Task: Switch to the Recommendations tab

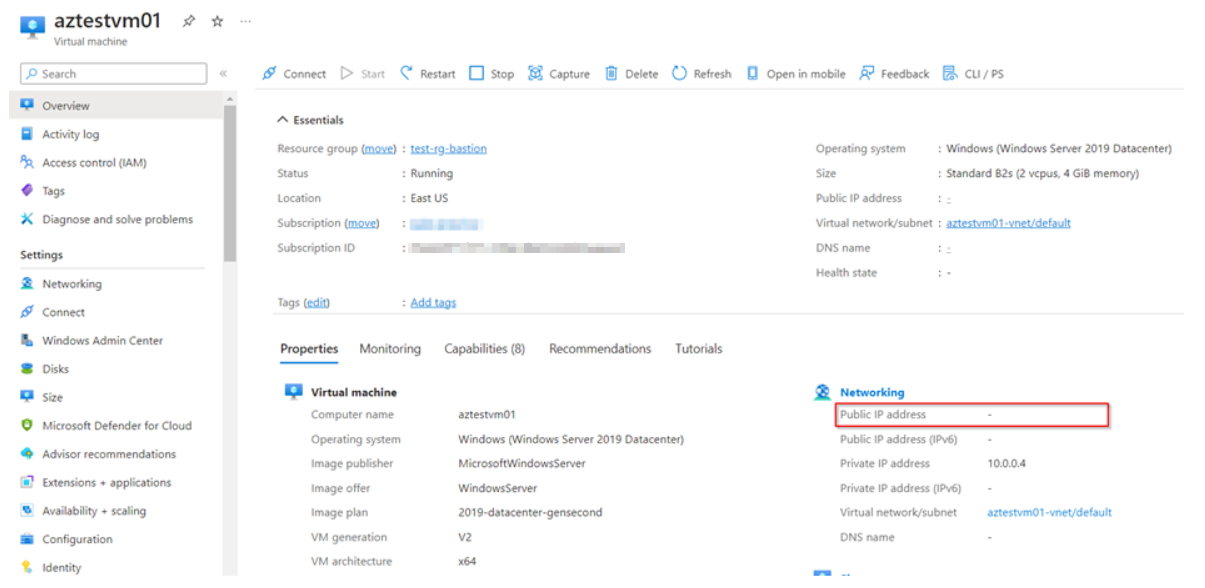Action: (x=600, y=349)
